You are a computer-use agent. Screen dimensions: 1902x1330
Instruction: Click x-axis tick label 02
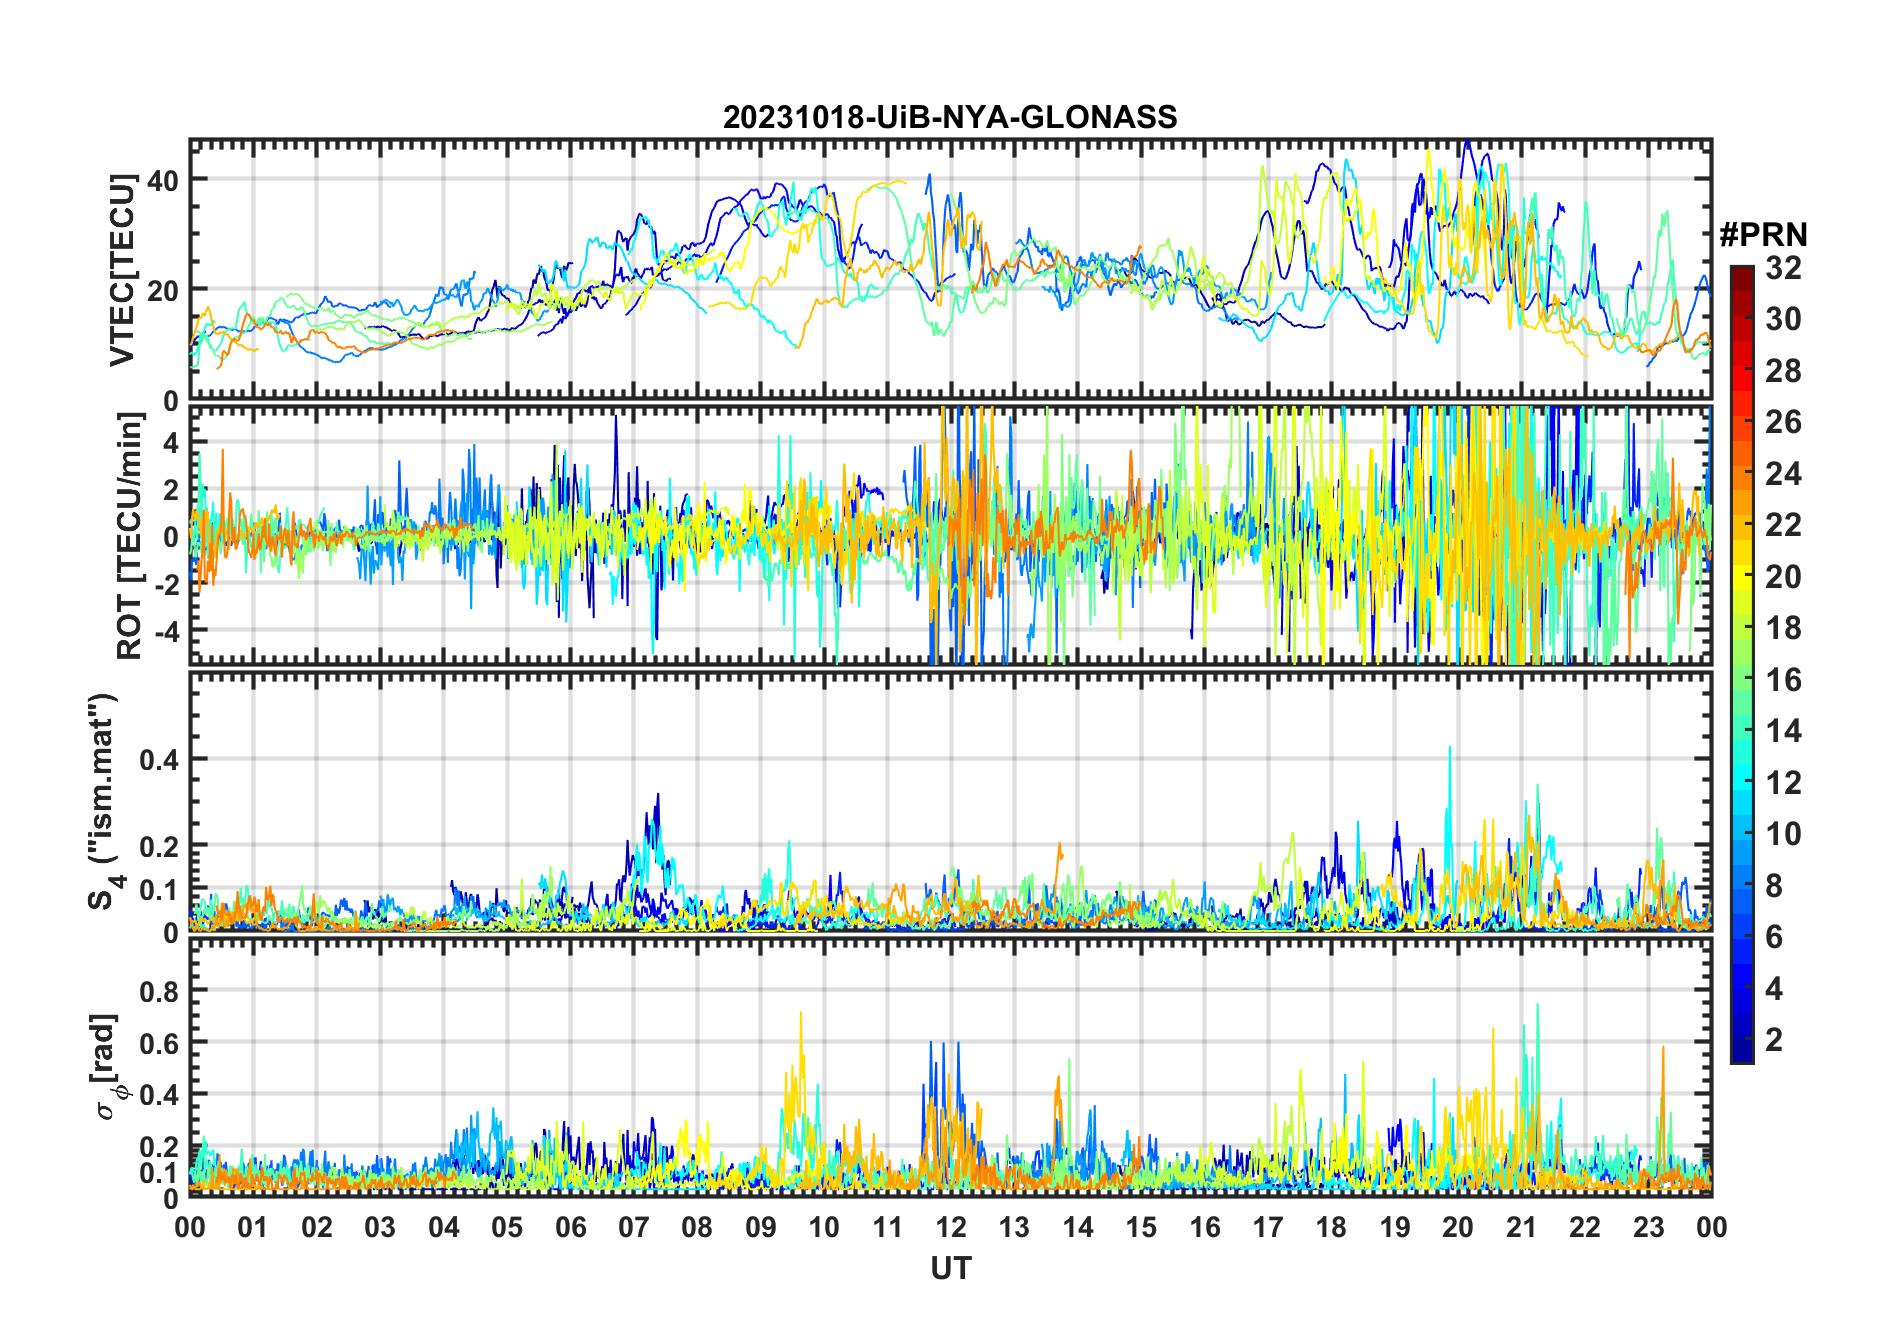[317, 1228]
